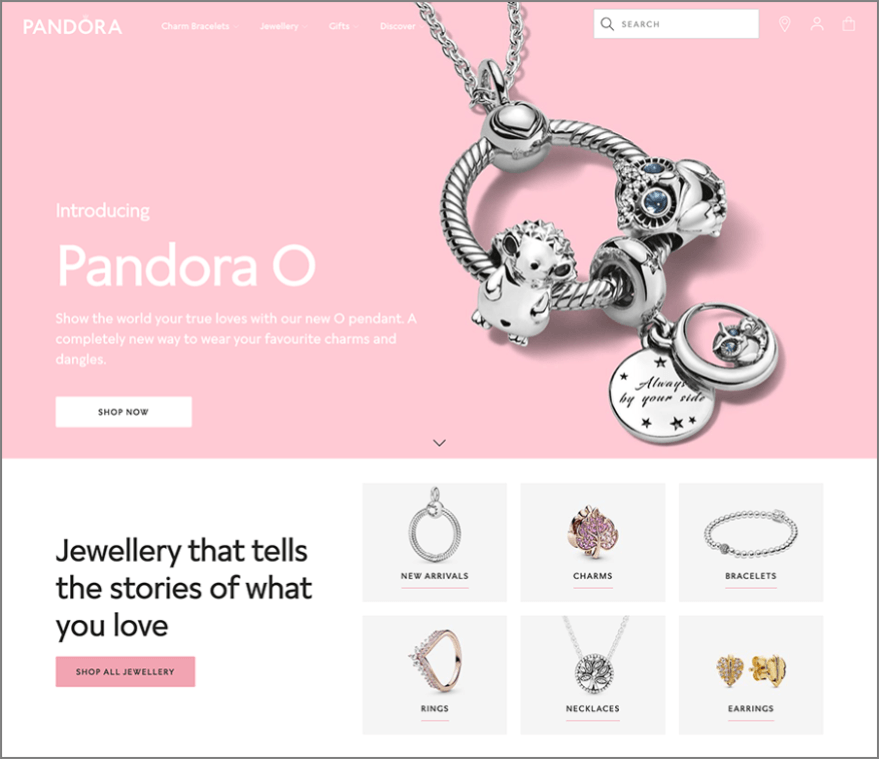879x759 pixels.
Task: Expand the Jewellery dropdown menu
Action: pos(283,26)
